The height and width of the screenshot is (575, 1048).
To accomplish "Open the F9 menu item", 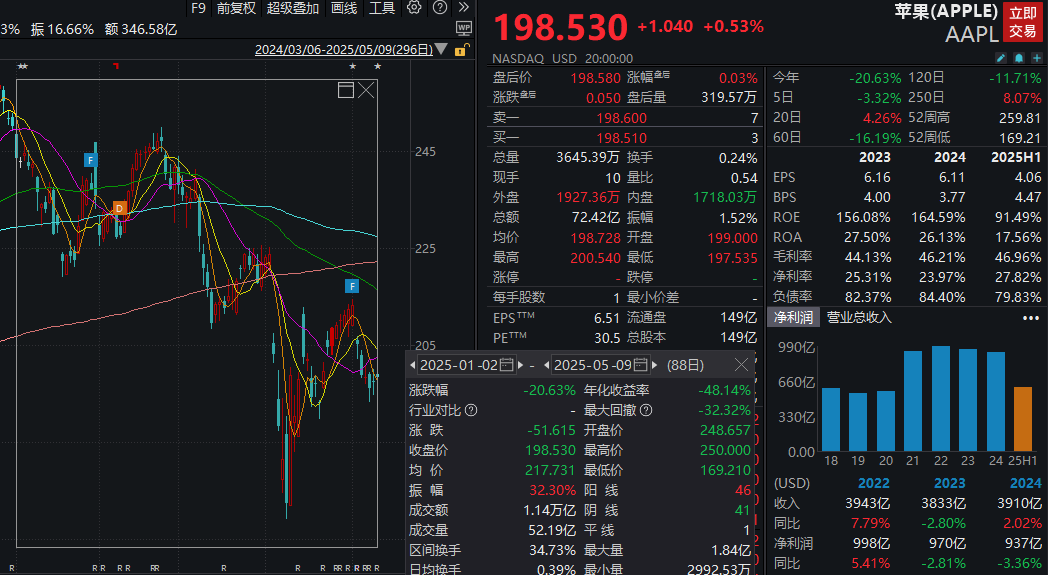I will 199,8.
